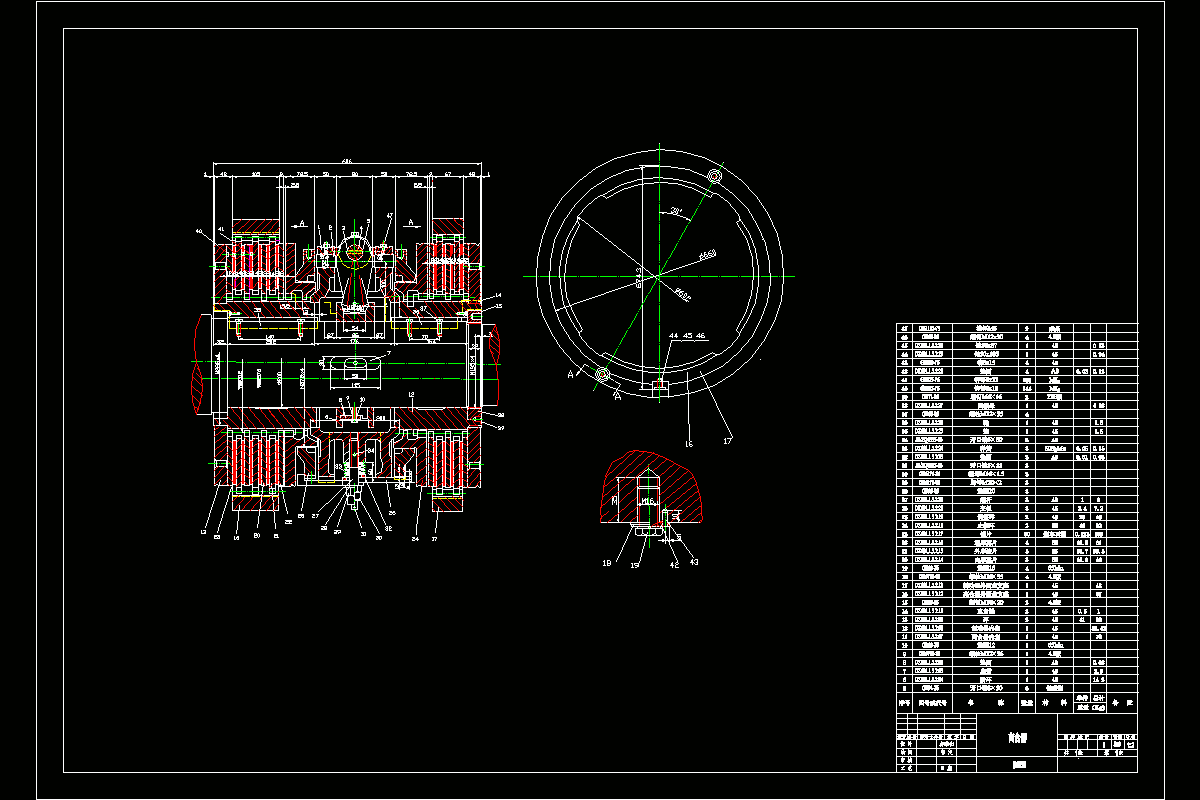Click balloon number 15 at section right edge
The image size is (1200, 800).
point(498,306)
